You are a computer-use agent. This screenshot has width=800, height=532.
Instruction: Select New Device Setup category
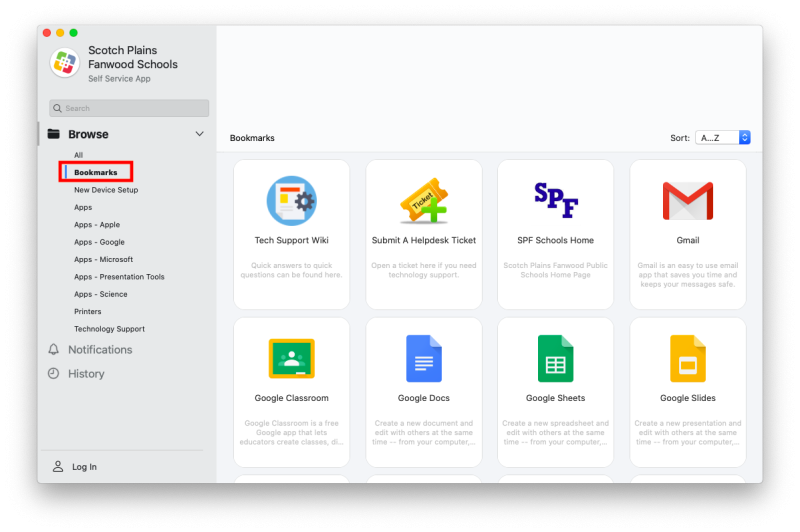(106, 190)
